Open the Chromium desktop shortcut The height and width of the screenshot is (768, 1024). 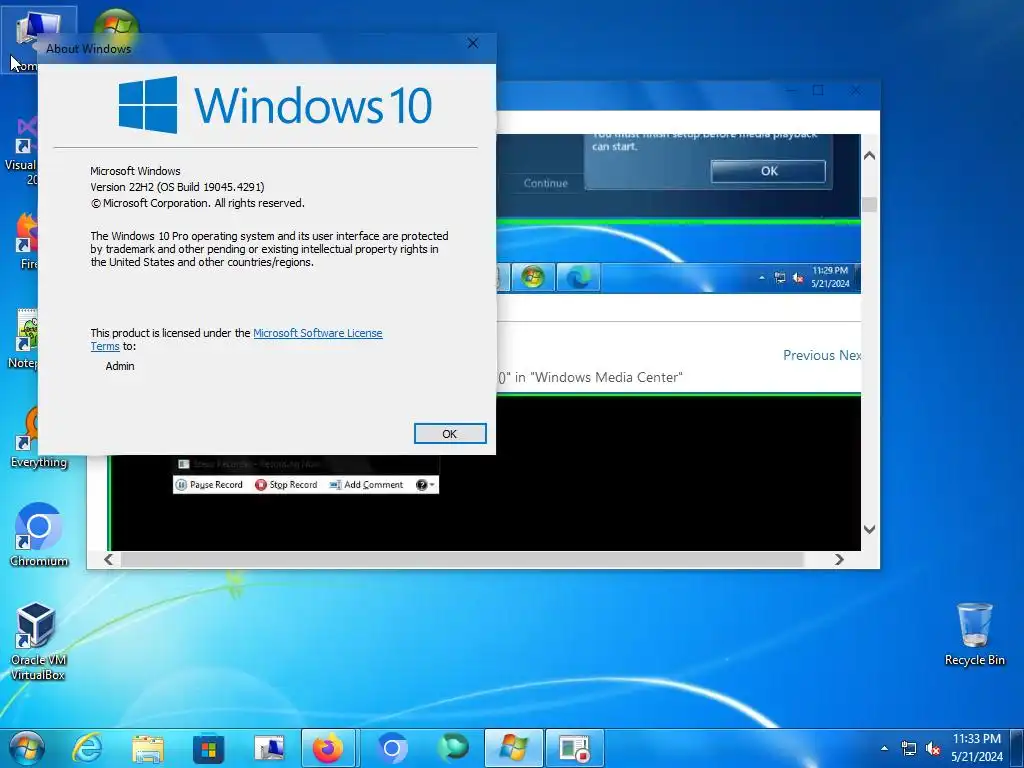pos(39,534)
